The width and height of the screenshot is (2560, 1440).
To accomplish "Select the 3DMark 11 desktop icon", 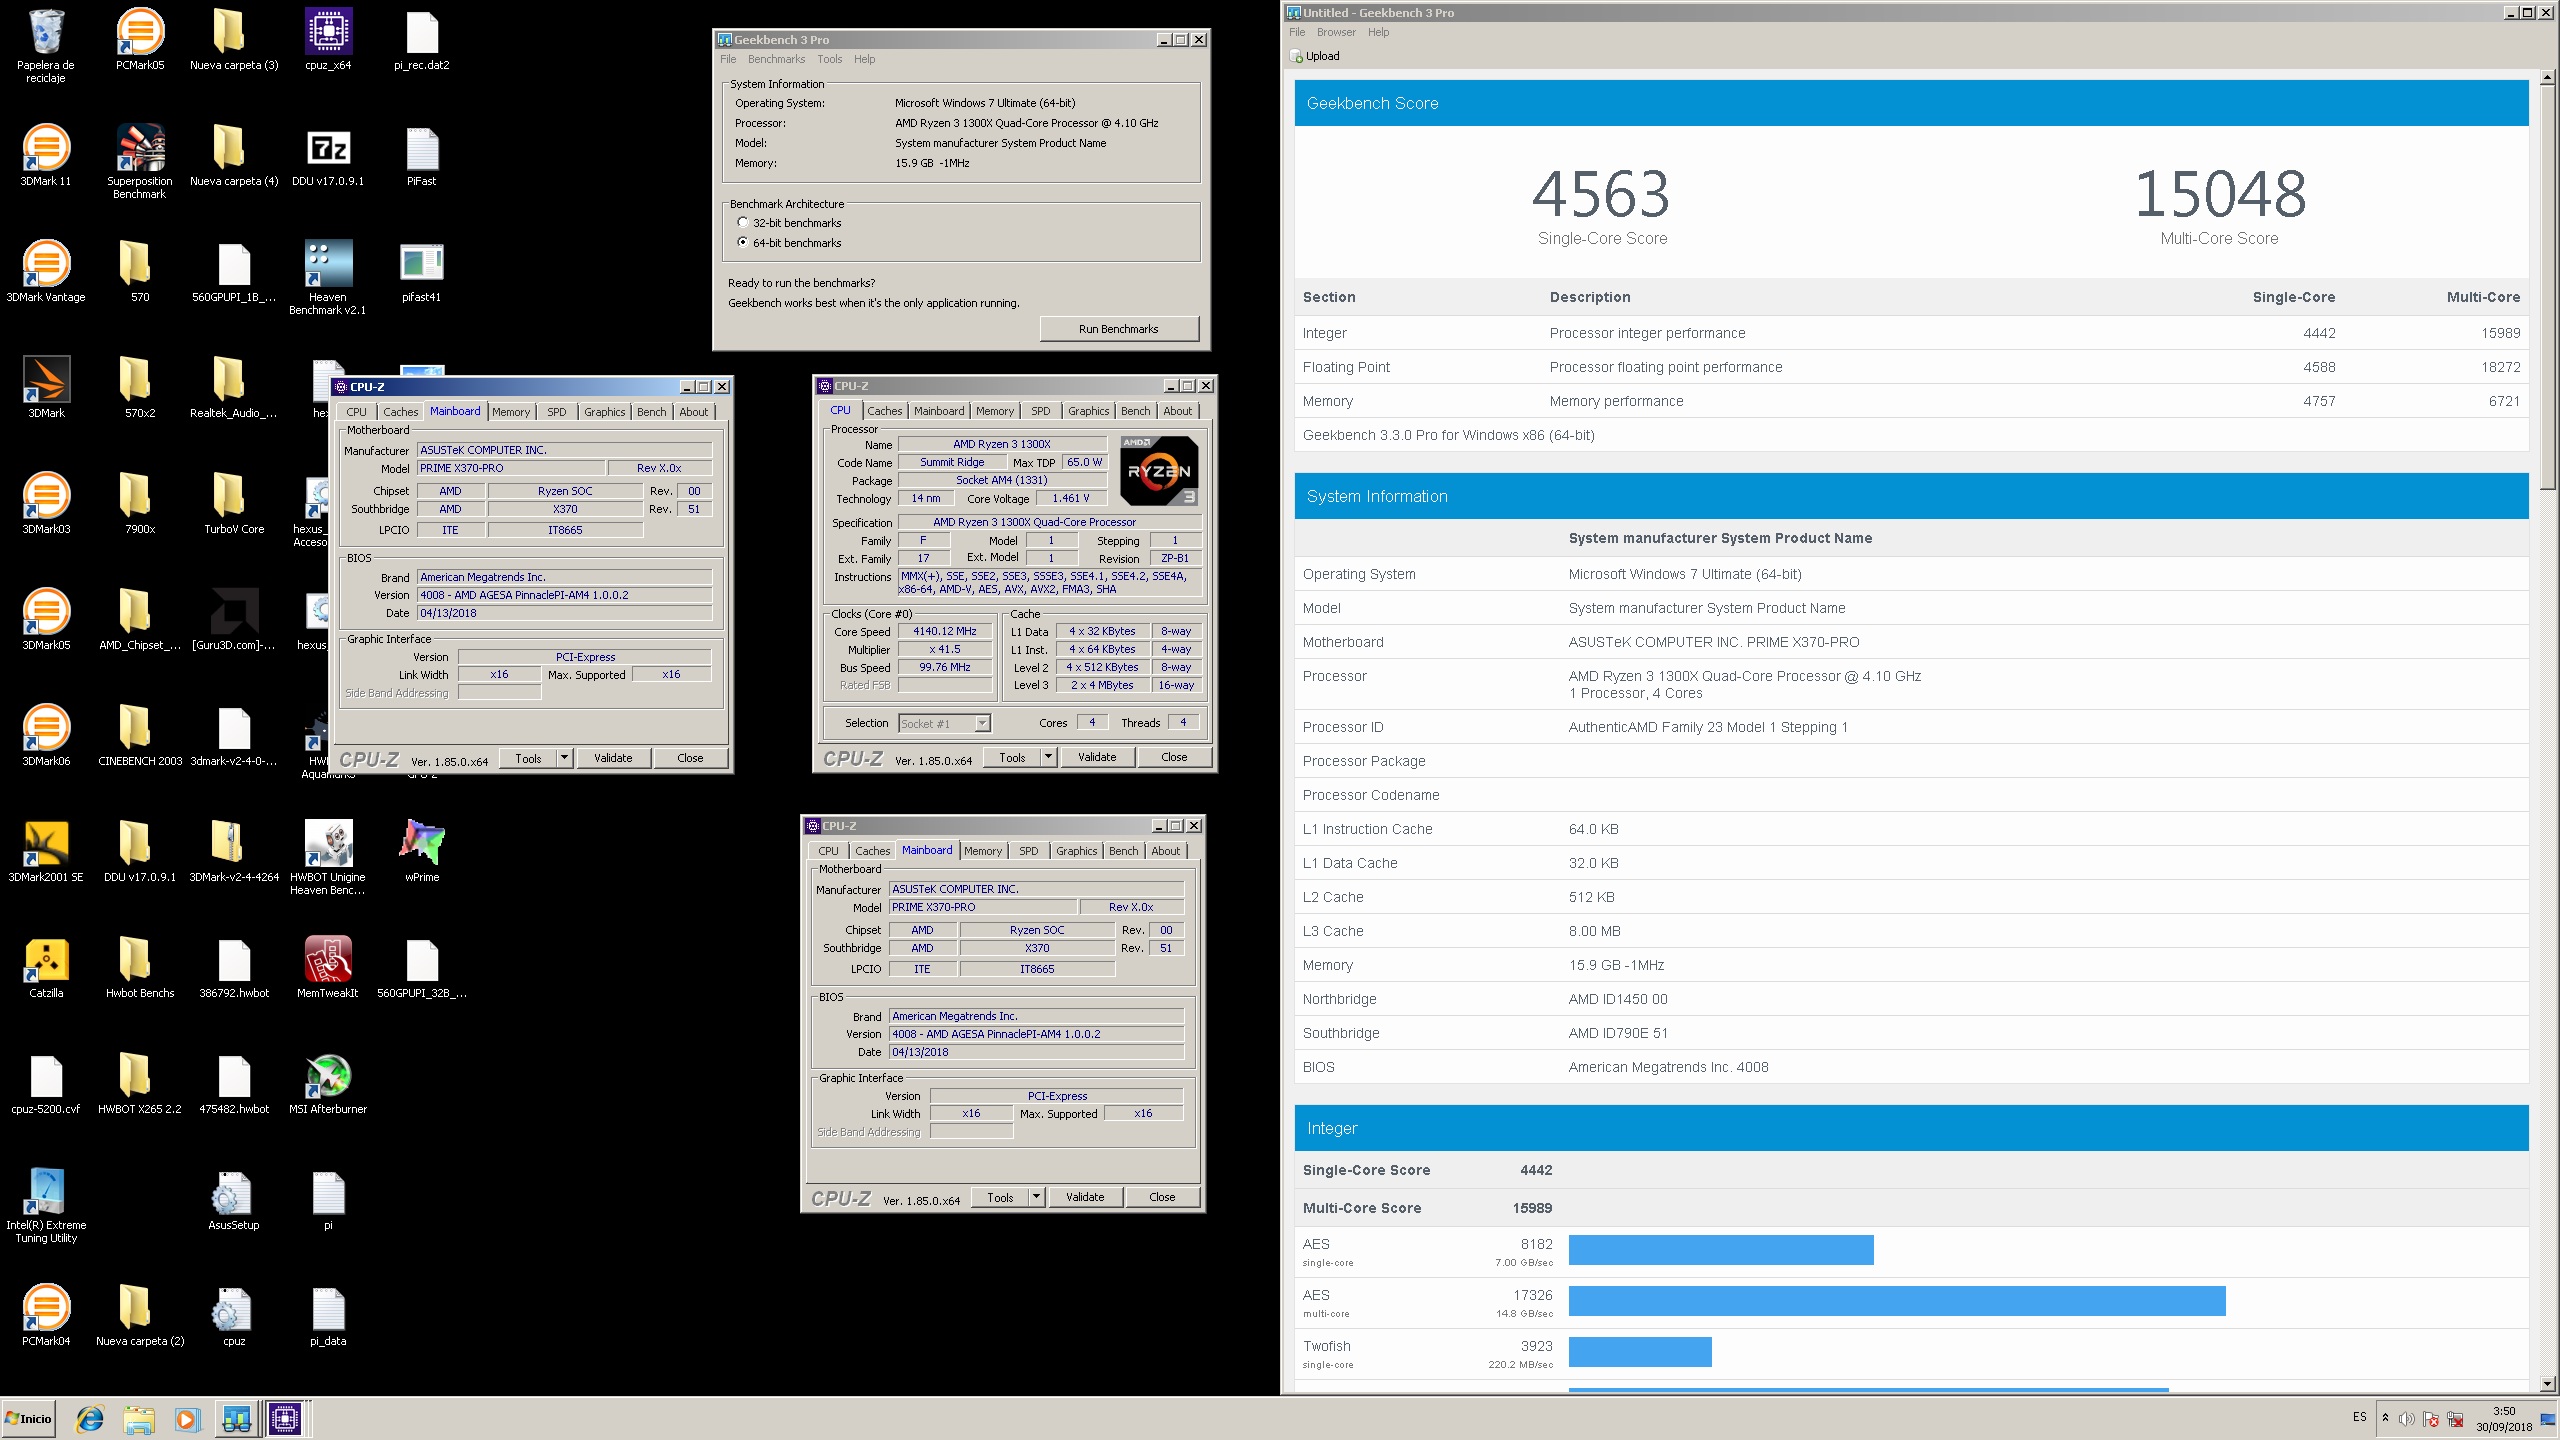I will coord(46,155).
